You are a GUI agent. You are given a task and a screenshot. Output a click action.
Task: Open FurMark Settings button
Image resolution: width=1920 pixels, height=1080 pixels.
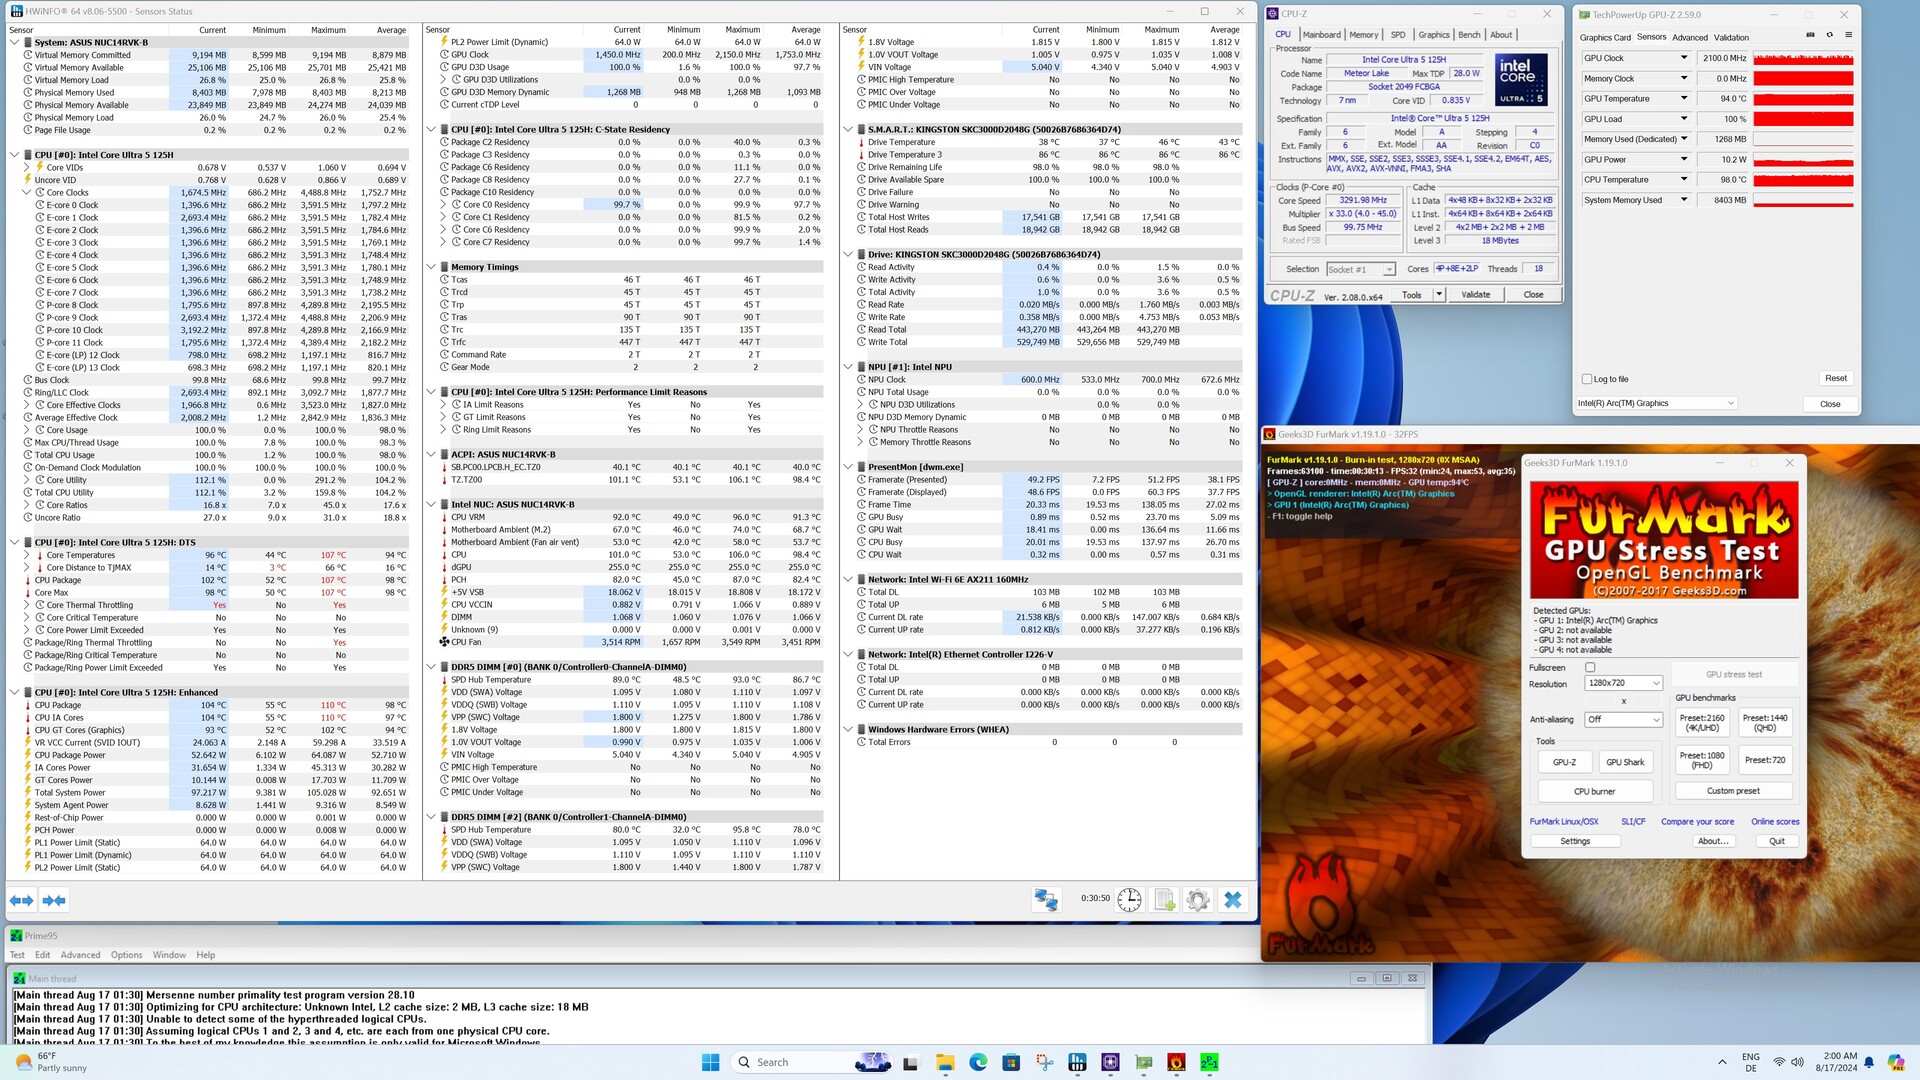[x=1575, y=841]
